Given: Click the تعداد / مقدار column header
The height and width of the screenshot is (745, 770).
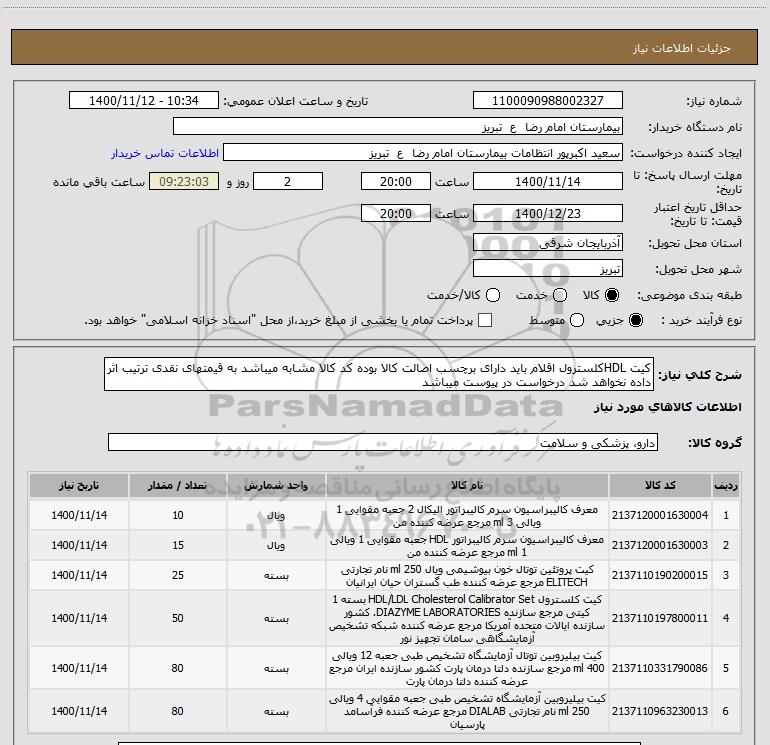Looking at the screenshot, I should [177, 485].
